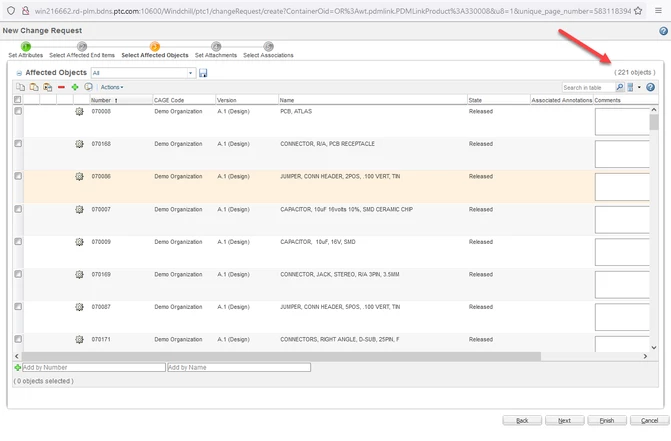Click the horizontal scrollbar right arrow
The height and width of the screenshot is (441, 671).
(645, 356)
